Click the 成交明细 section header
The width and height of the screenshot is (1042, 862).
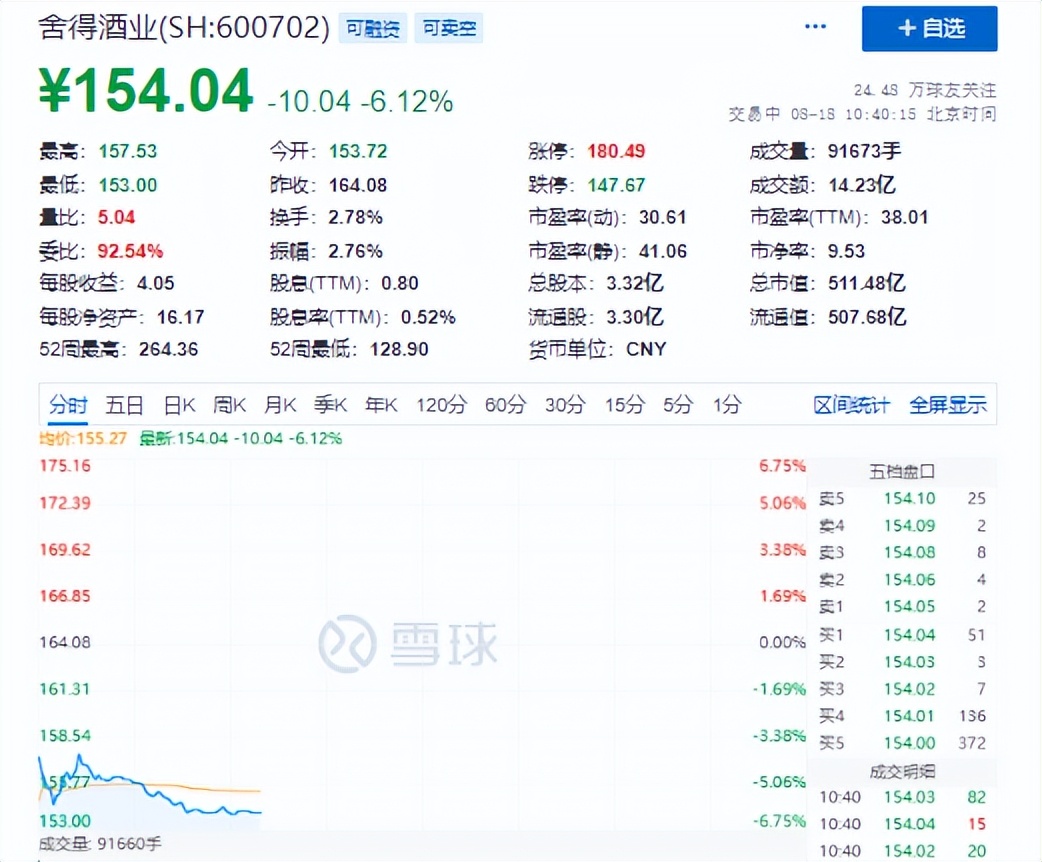(902, 772)
